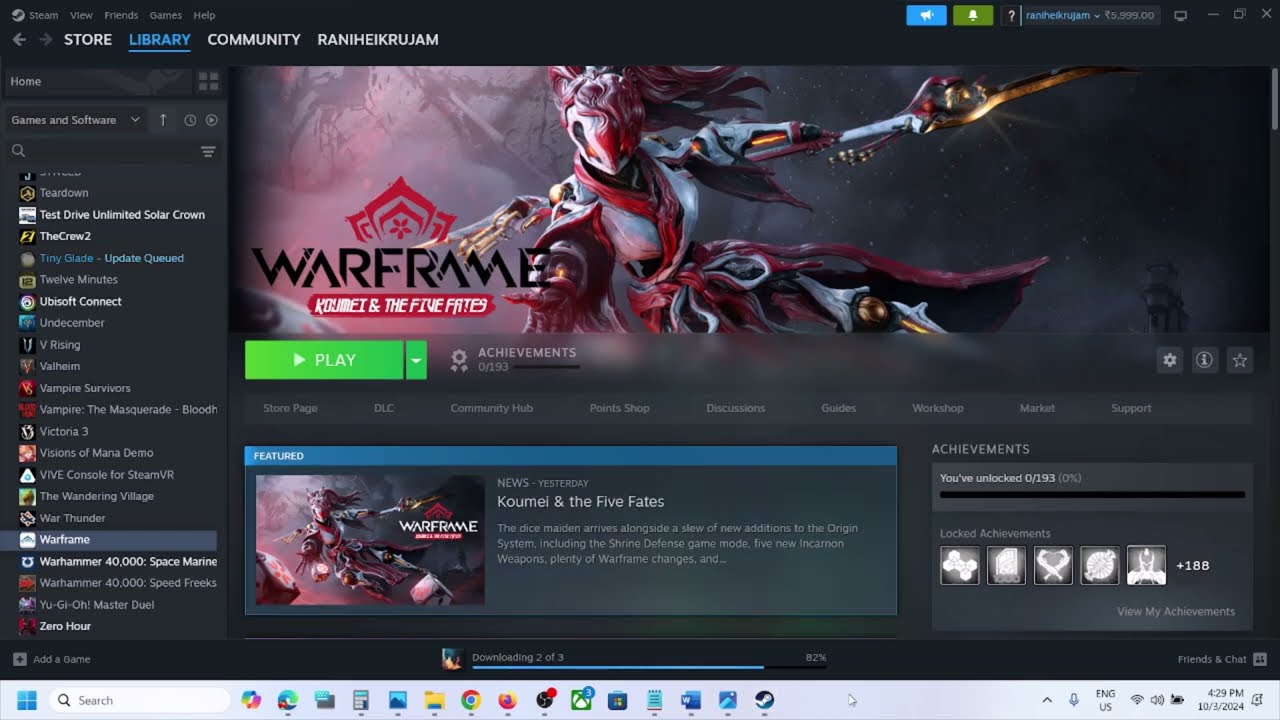Open the Discussions link
This screenshot has width=1280, height=720.
point(735,408)
